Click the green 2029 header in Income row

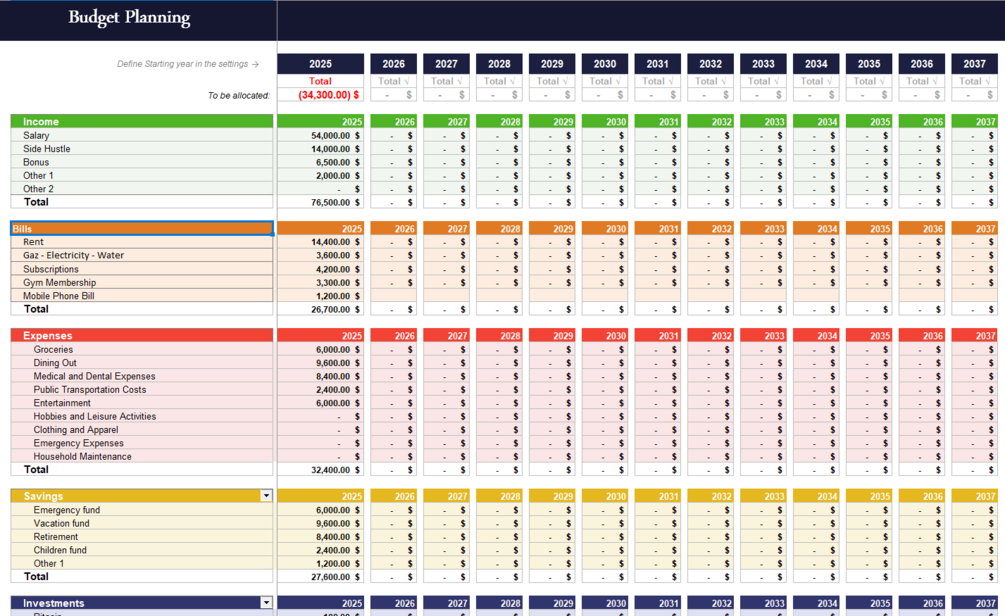(x=552, y=121)
